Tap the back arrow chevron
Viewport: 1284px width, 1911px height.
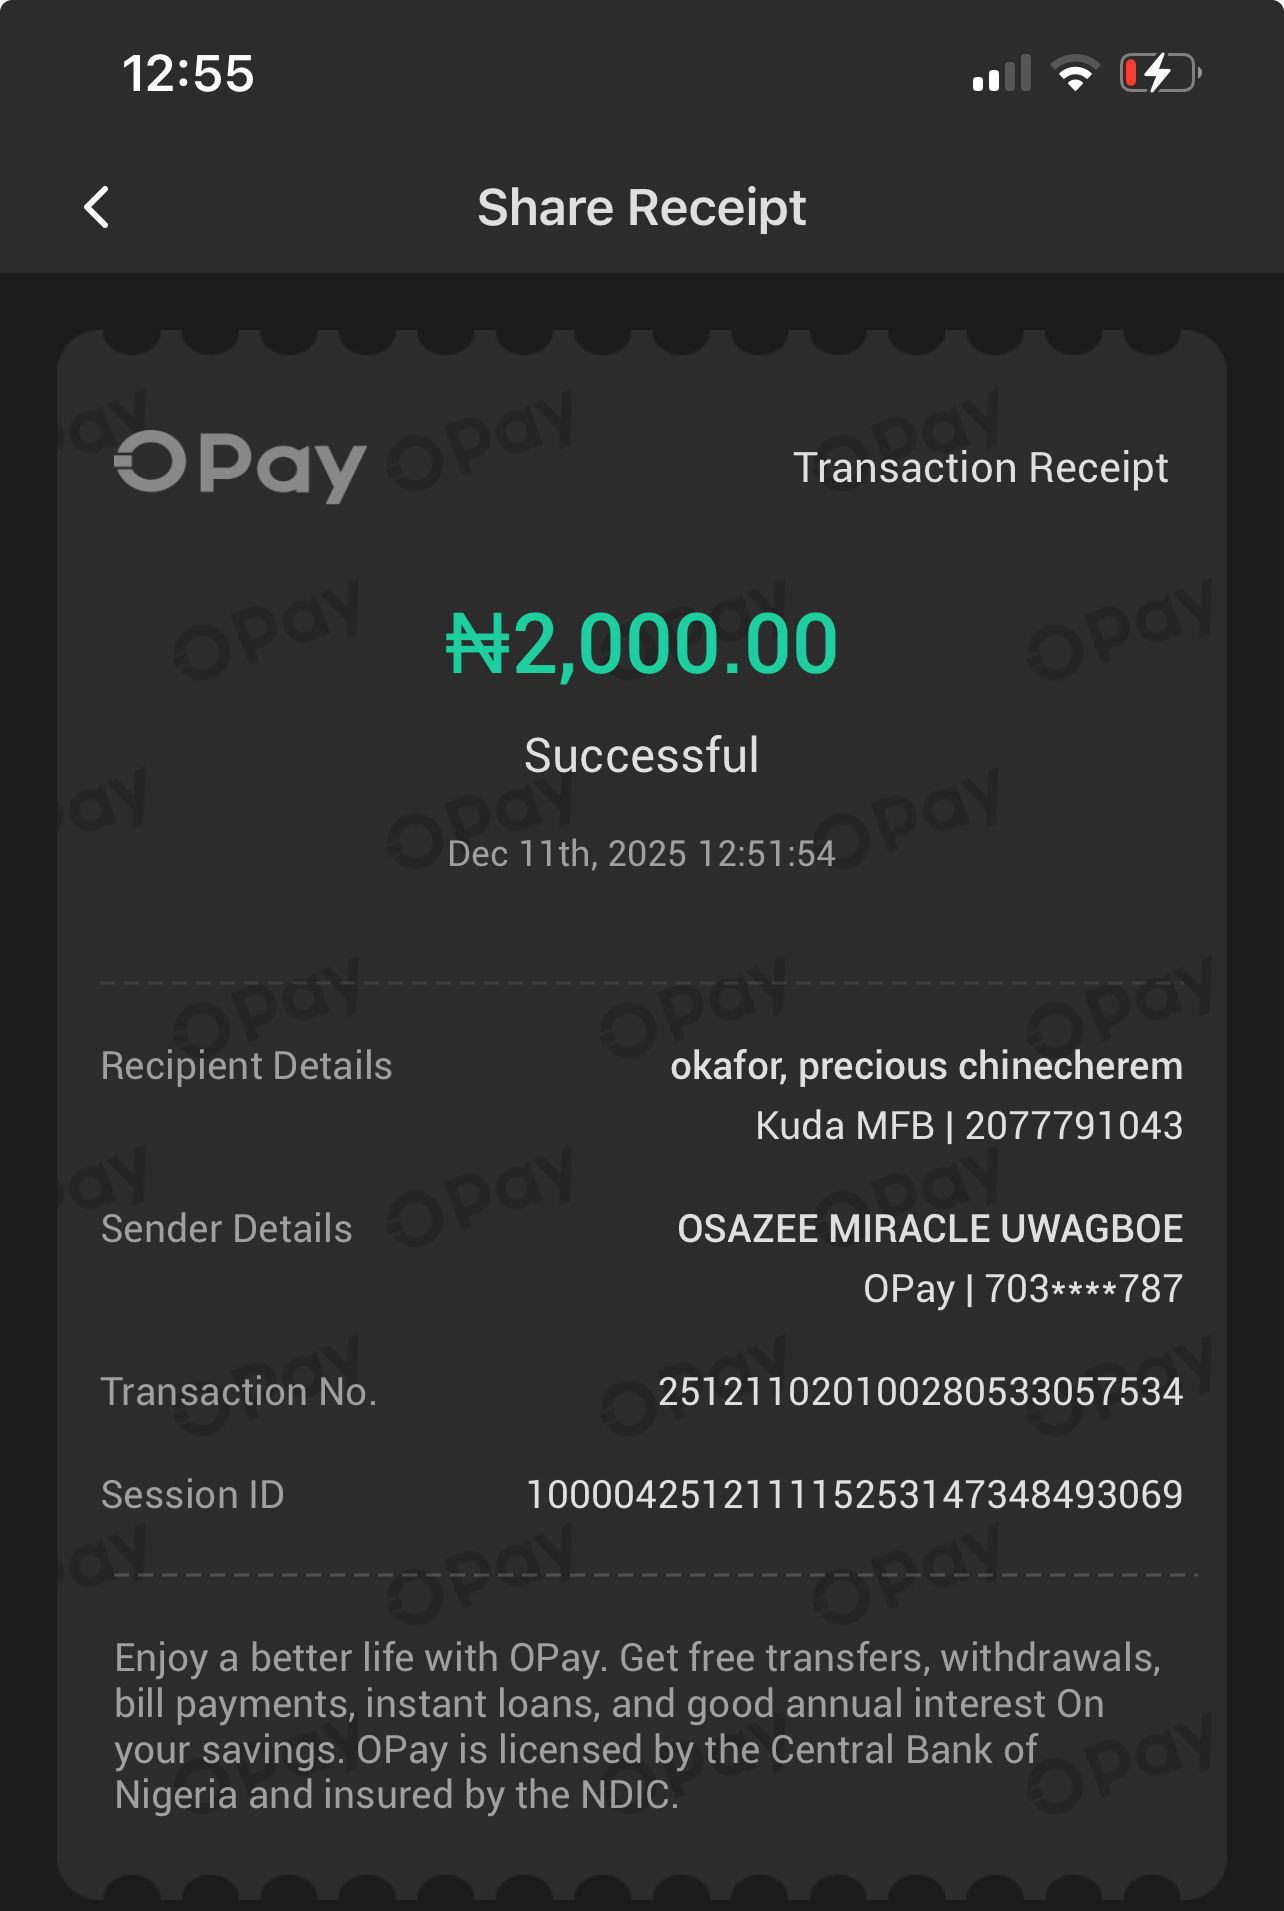point(97,207)
